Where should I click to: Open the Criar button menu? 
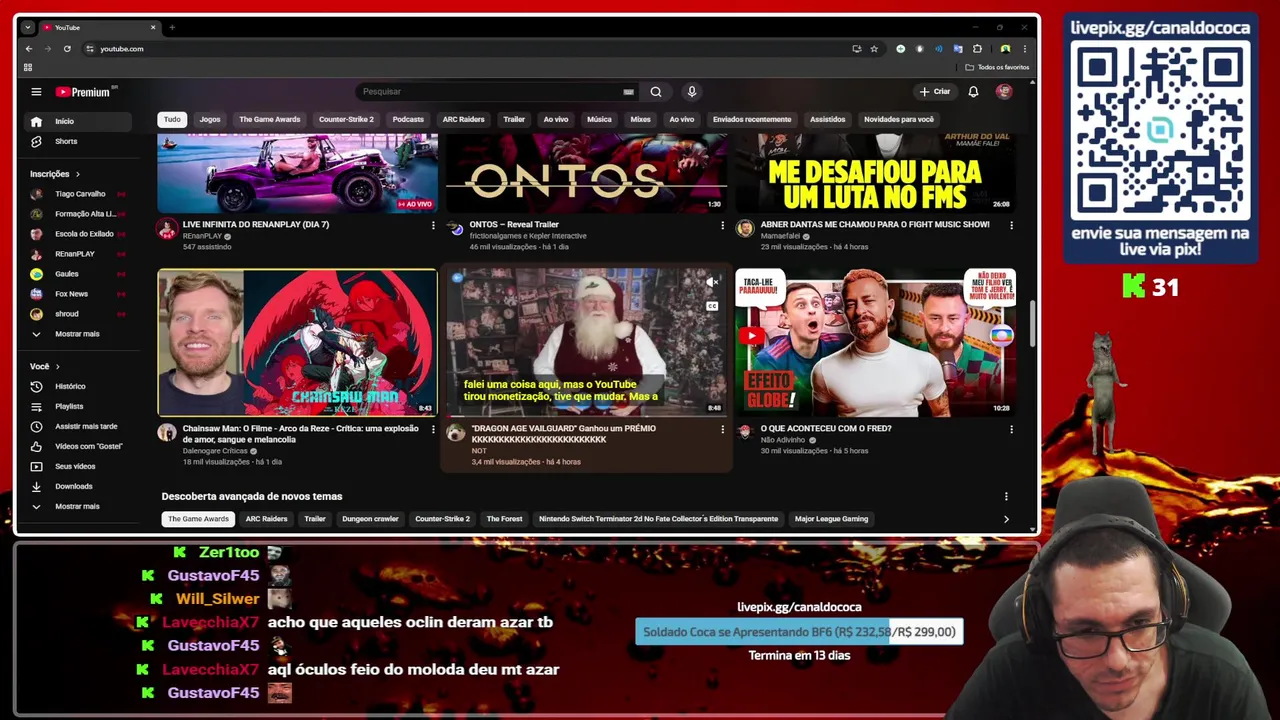[936, 92]
